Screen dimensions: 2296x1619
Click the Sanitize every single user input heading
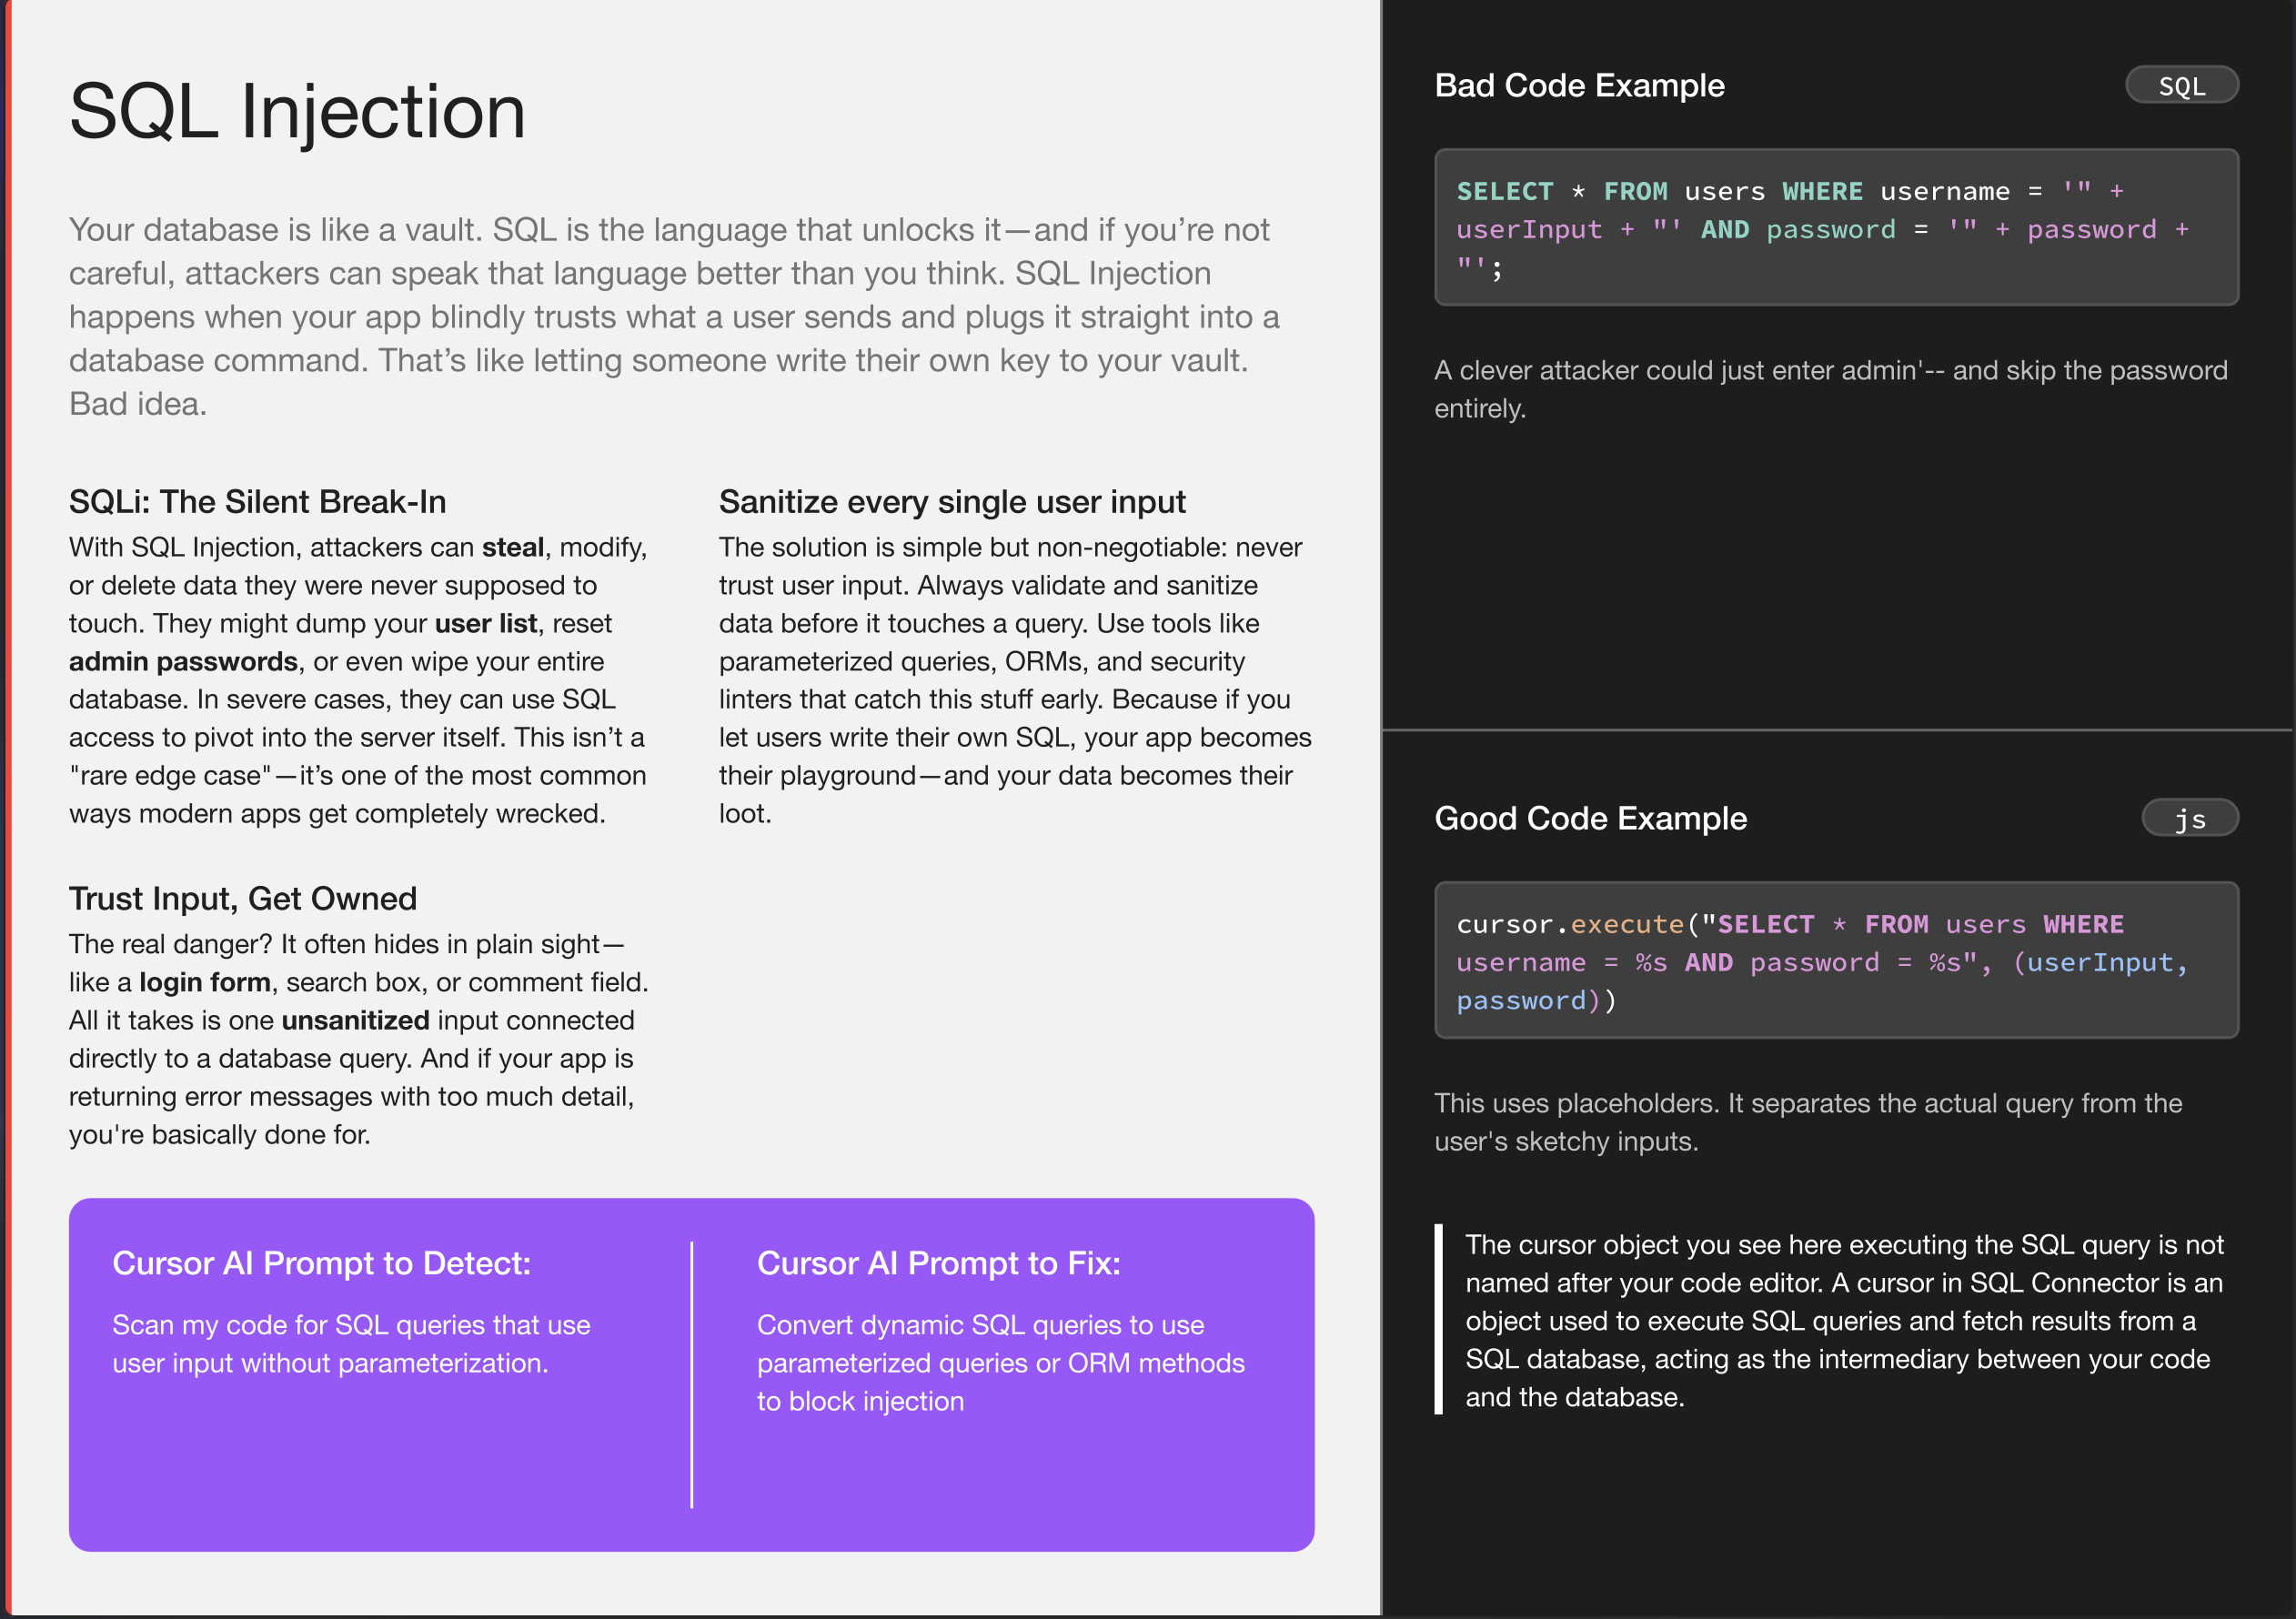[x=952, y=502]
